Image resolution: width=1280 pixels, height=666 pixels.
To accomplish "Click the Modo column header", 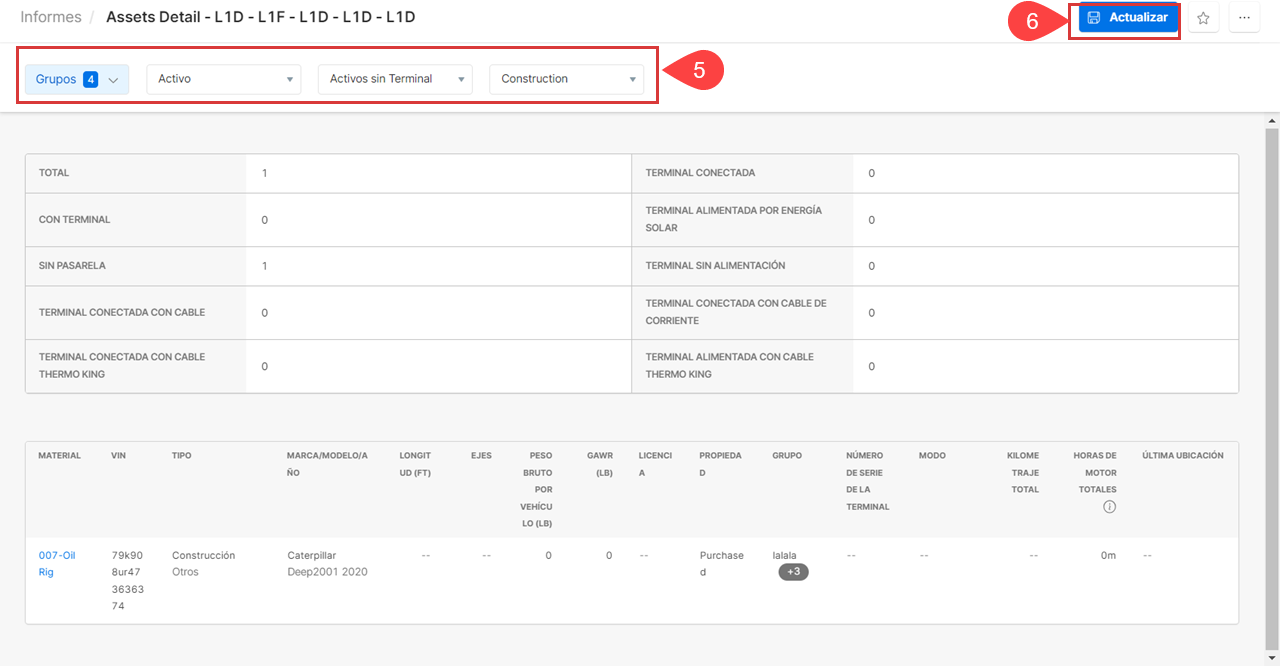I will (932, 455).
